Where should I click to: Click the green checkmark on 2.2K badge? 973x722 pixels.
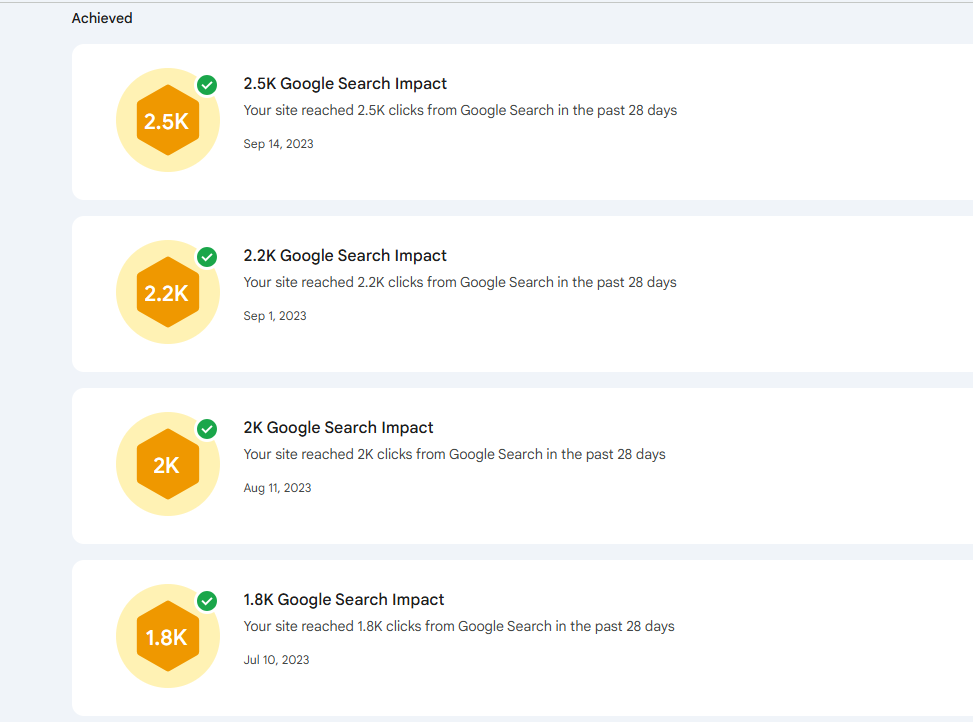point(207,257)
